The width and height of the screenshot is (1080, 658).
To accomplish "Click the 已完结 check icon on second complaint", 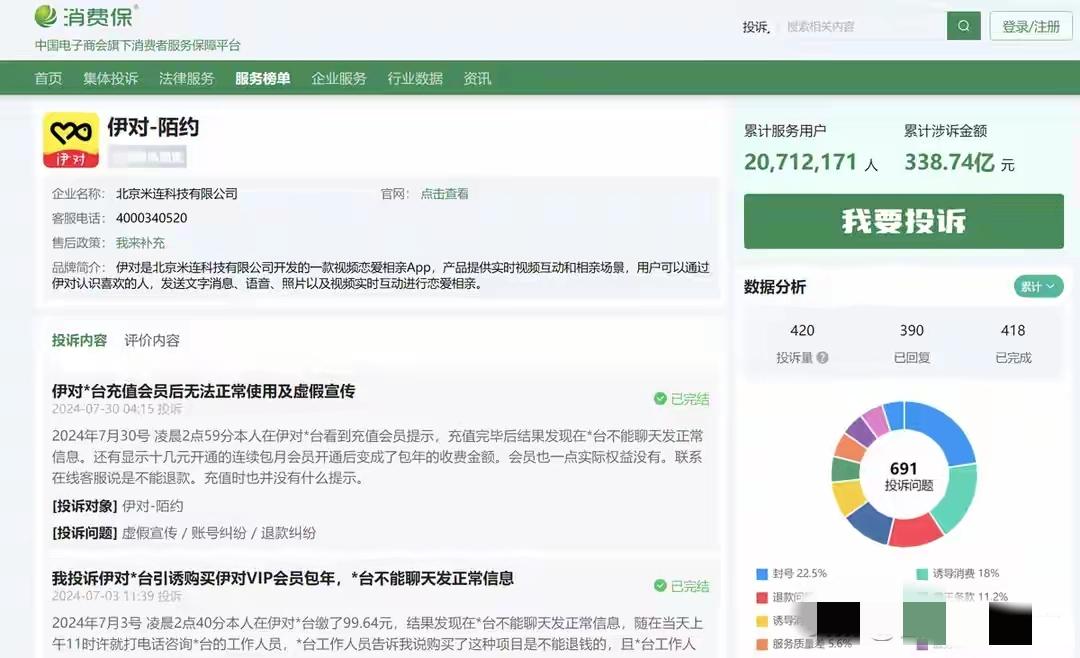I will tap(660, 586).
